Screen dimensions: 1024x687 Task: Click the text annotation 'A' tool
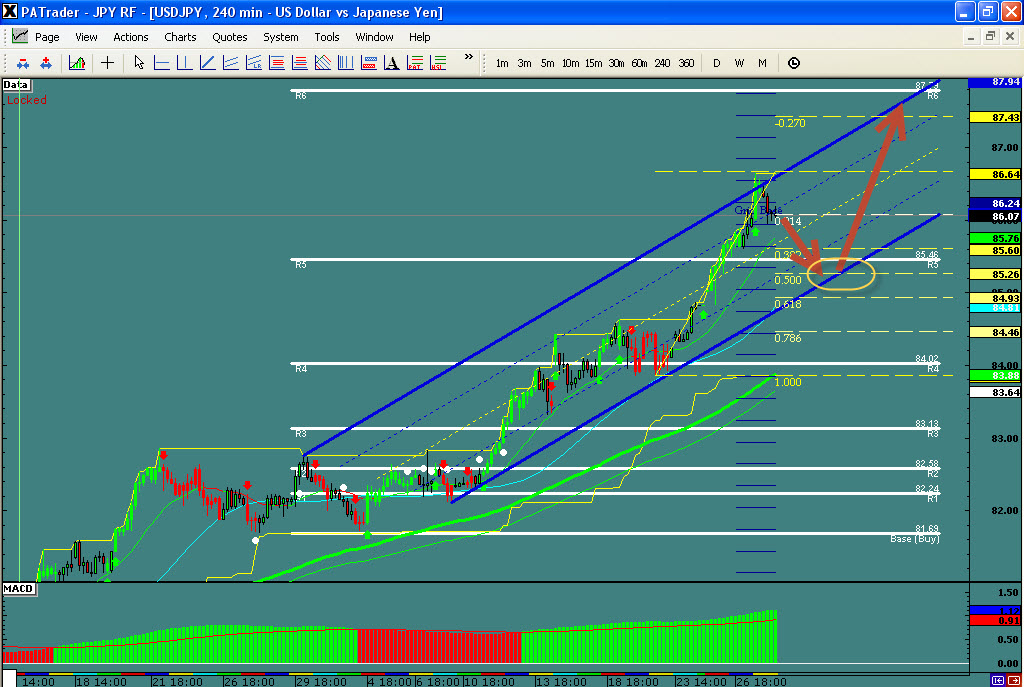click(391, 63)
